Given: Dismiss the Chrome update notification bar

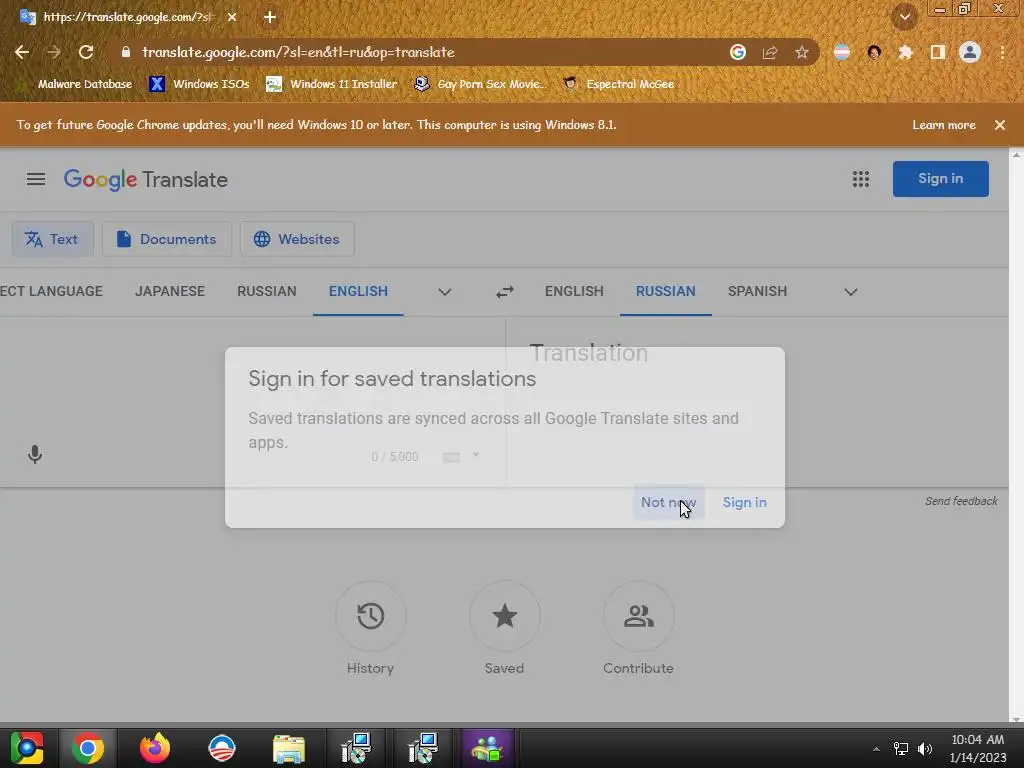Looking at the screenshot, I should tap(1000, 125).
